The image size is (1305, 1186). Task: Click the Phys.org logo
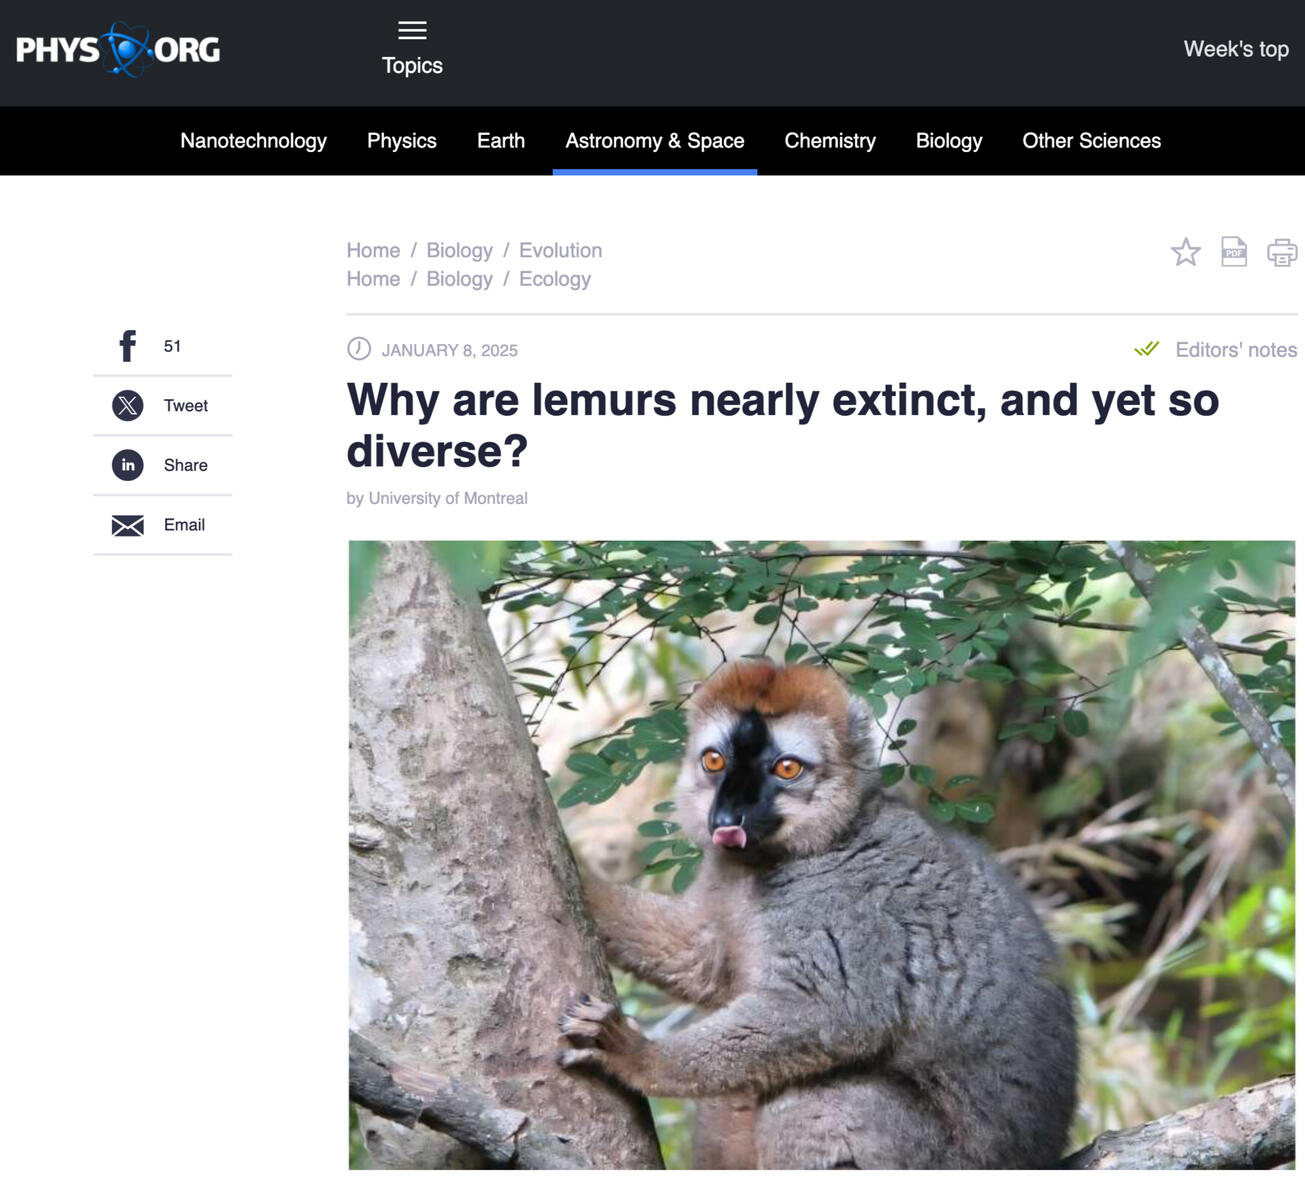click(118, 49)
